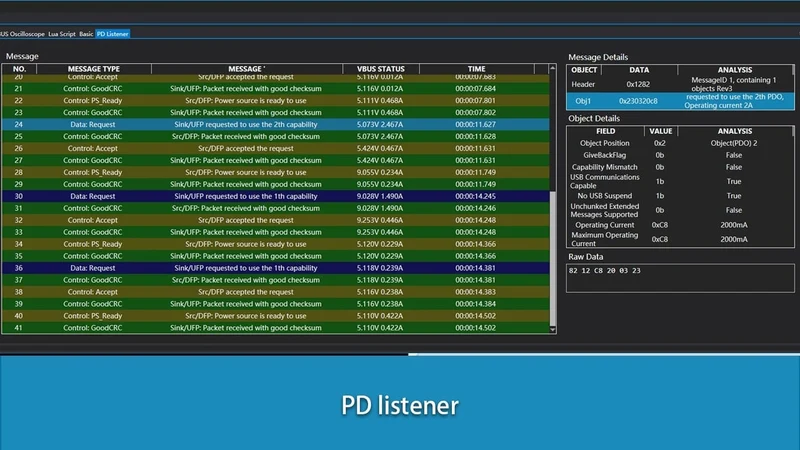800x450 pixels.
Task: Select message row 40 Control: PS_Ready
Action: click(x=276, y=316)
